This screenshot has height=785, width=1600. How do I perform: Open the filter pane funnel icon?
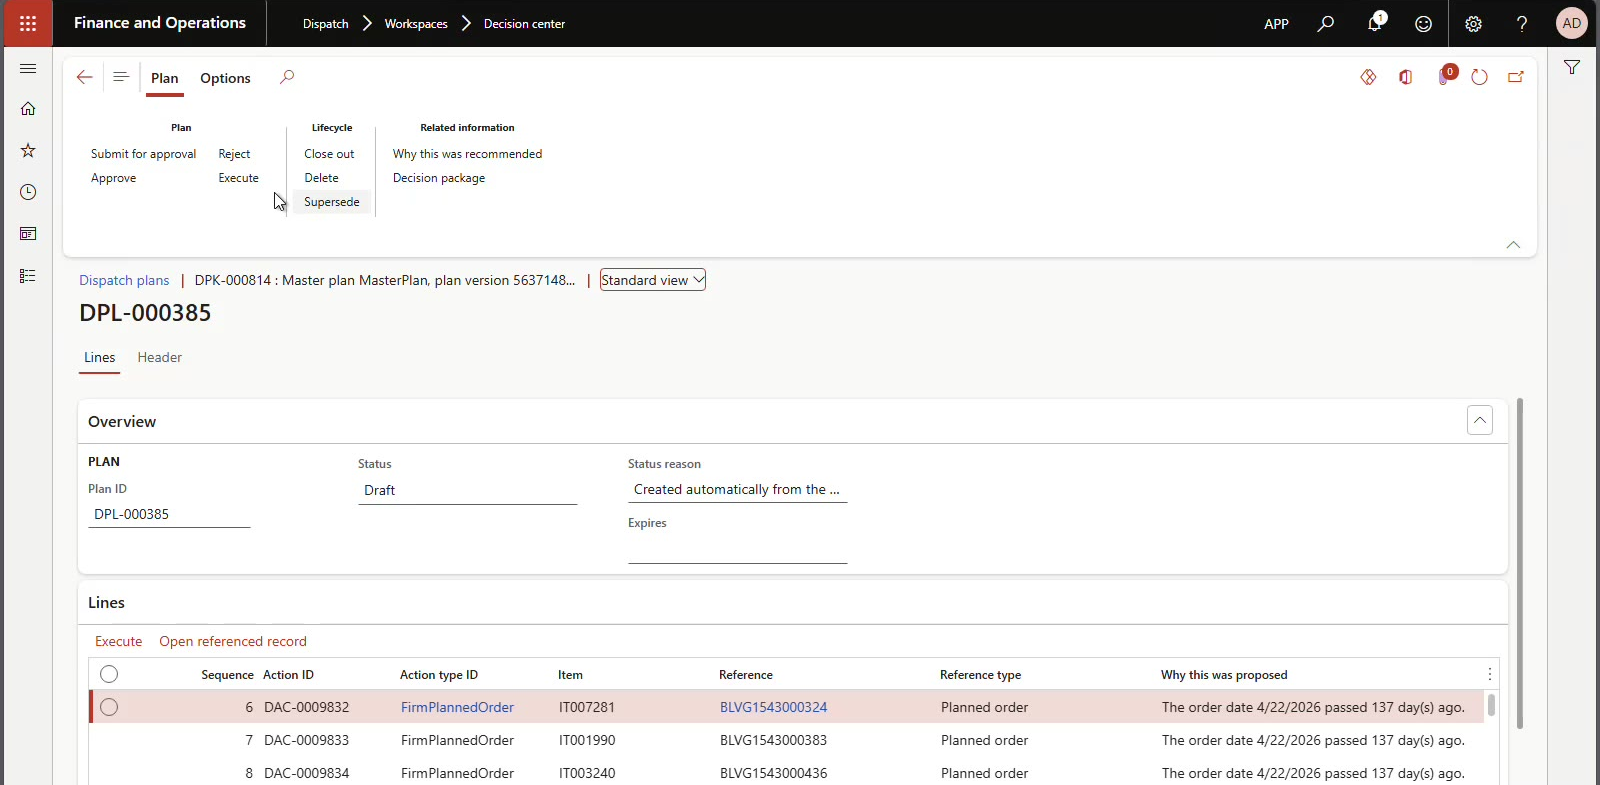click(1572, 67)
